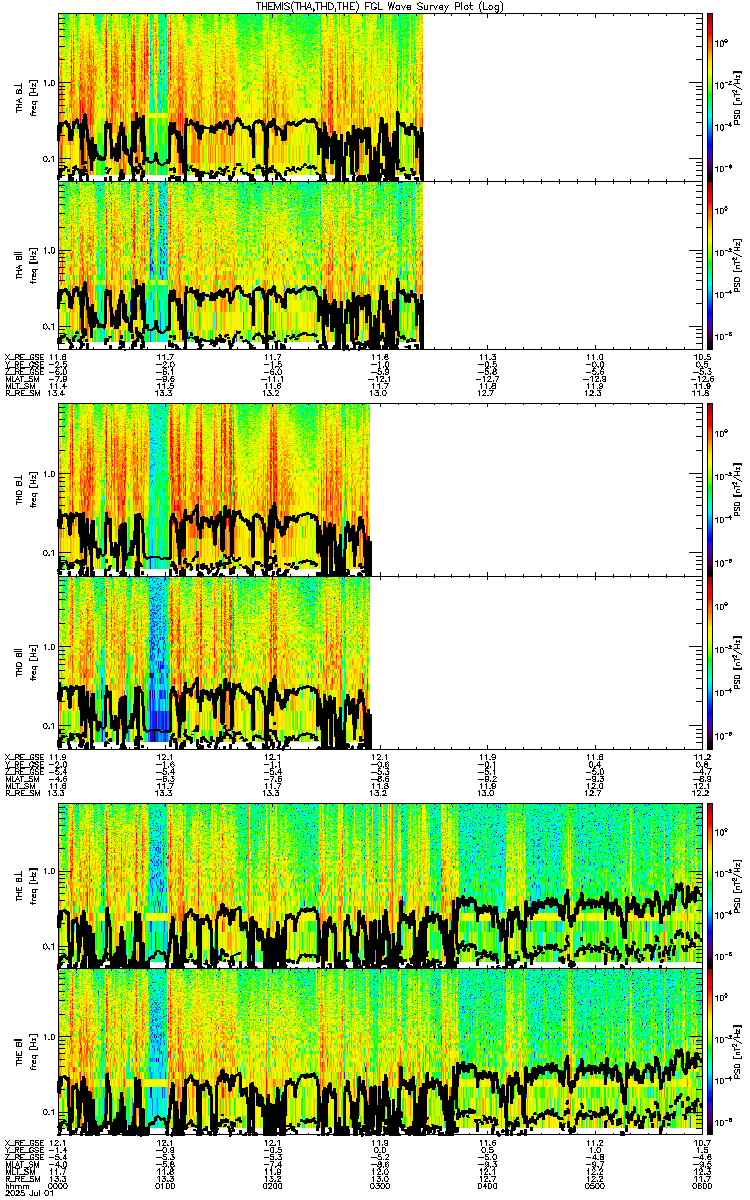Click the PSD color bar beside THA B-parallel
Viewport: 750px width, 1200px height.
point(709,263)
